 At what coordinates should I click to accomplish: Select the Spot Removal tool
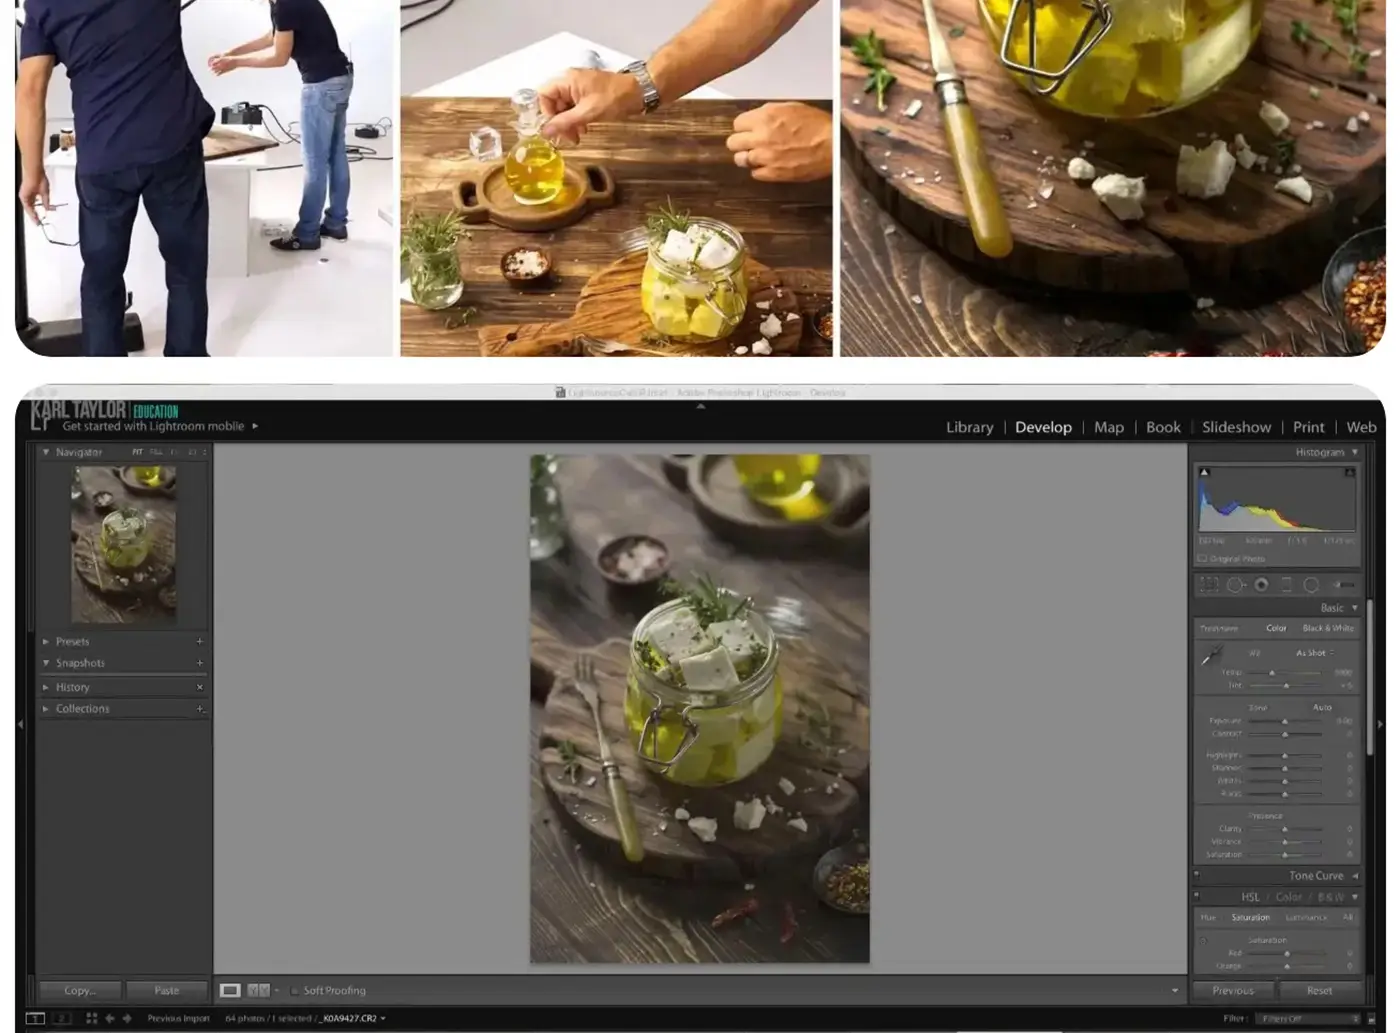(1236, 585)
